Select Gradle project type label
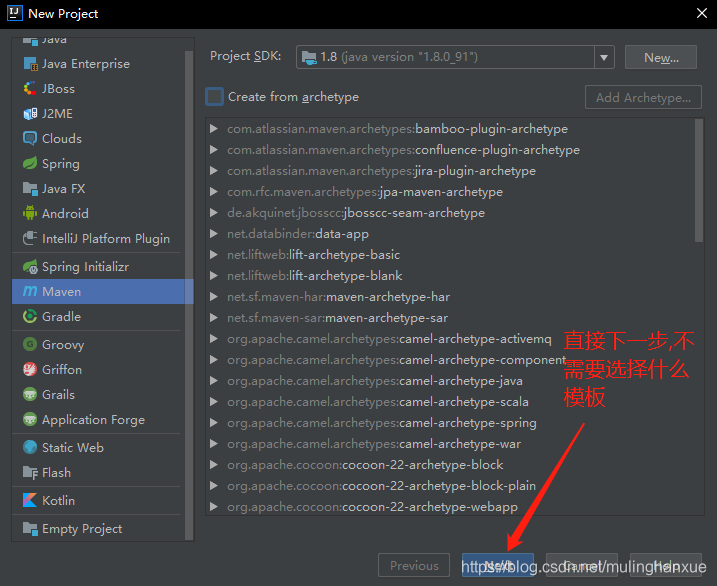Image resolution: width=717 pixels, height=586 pixels. click(x=61, y=316)
